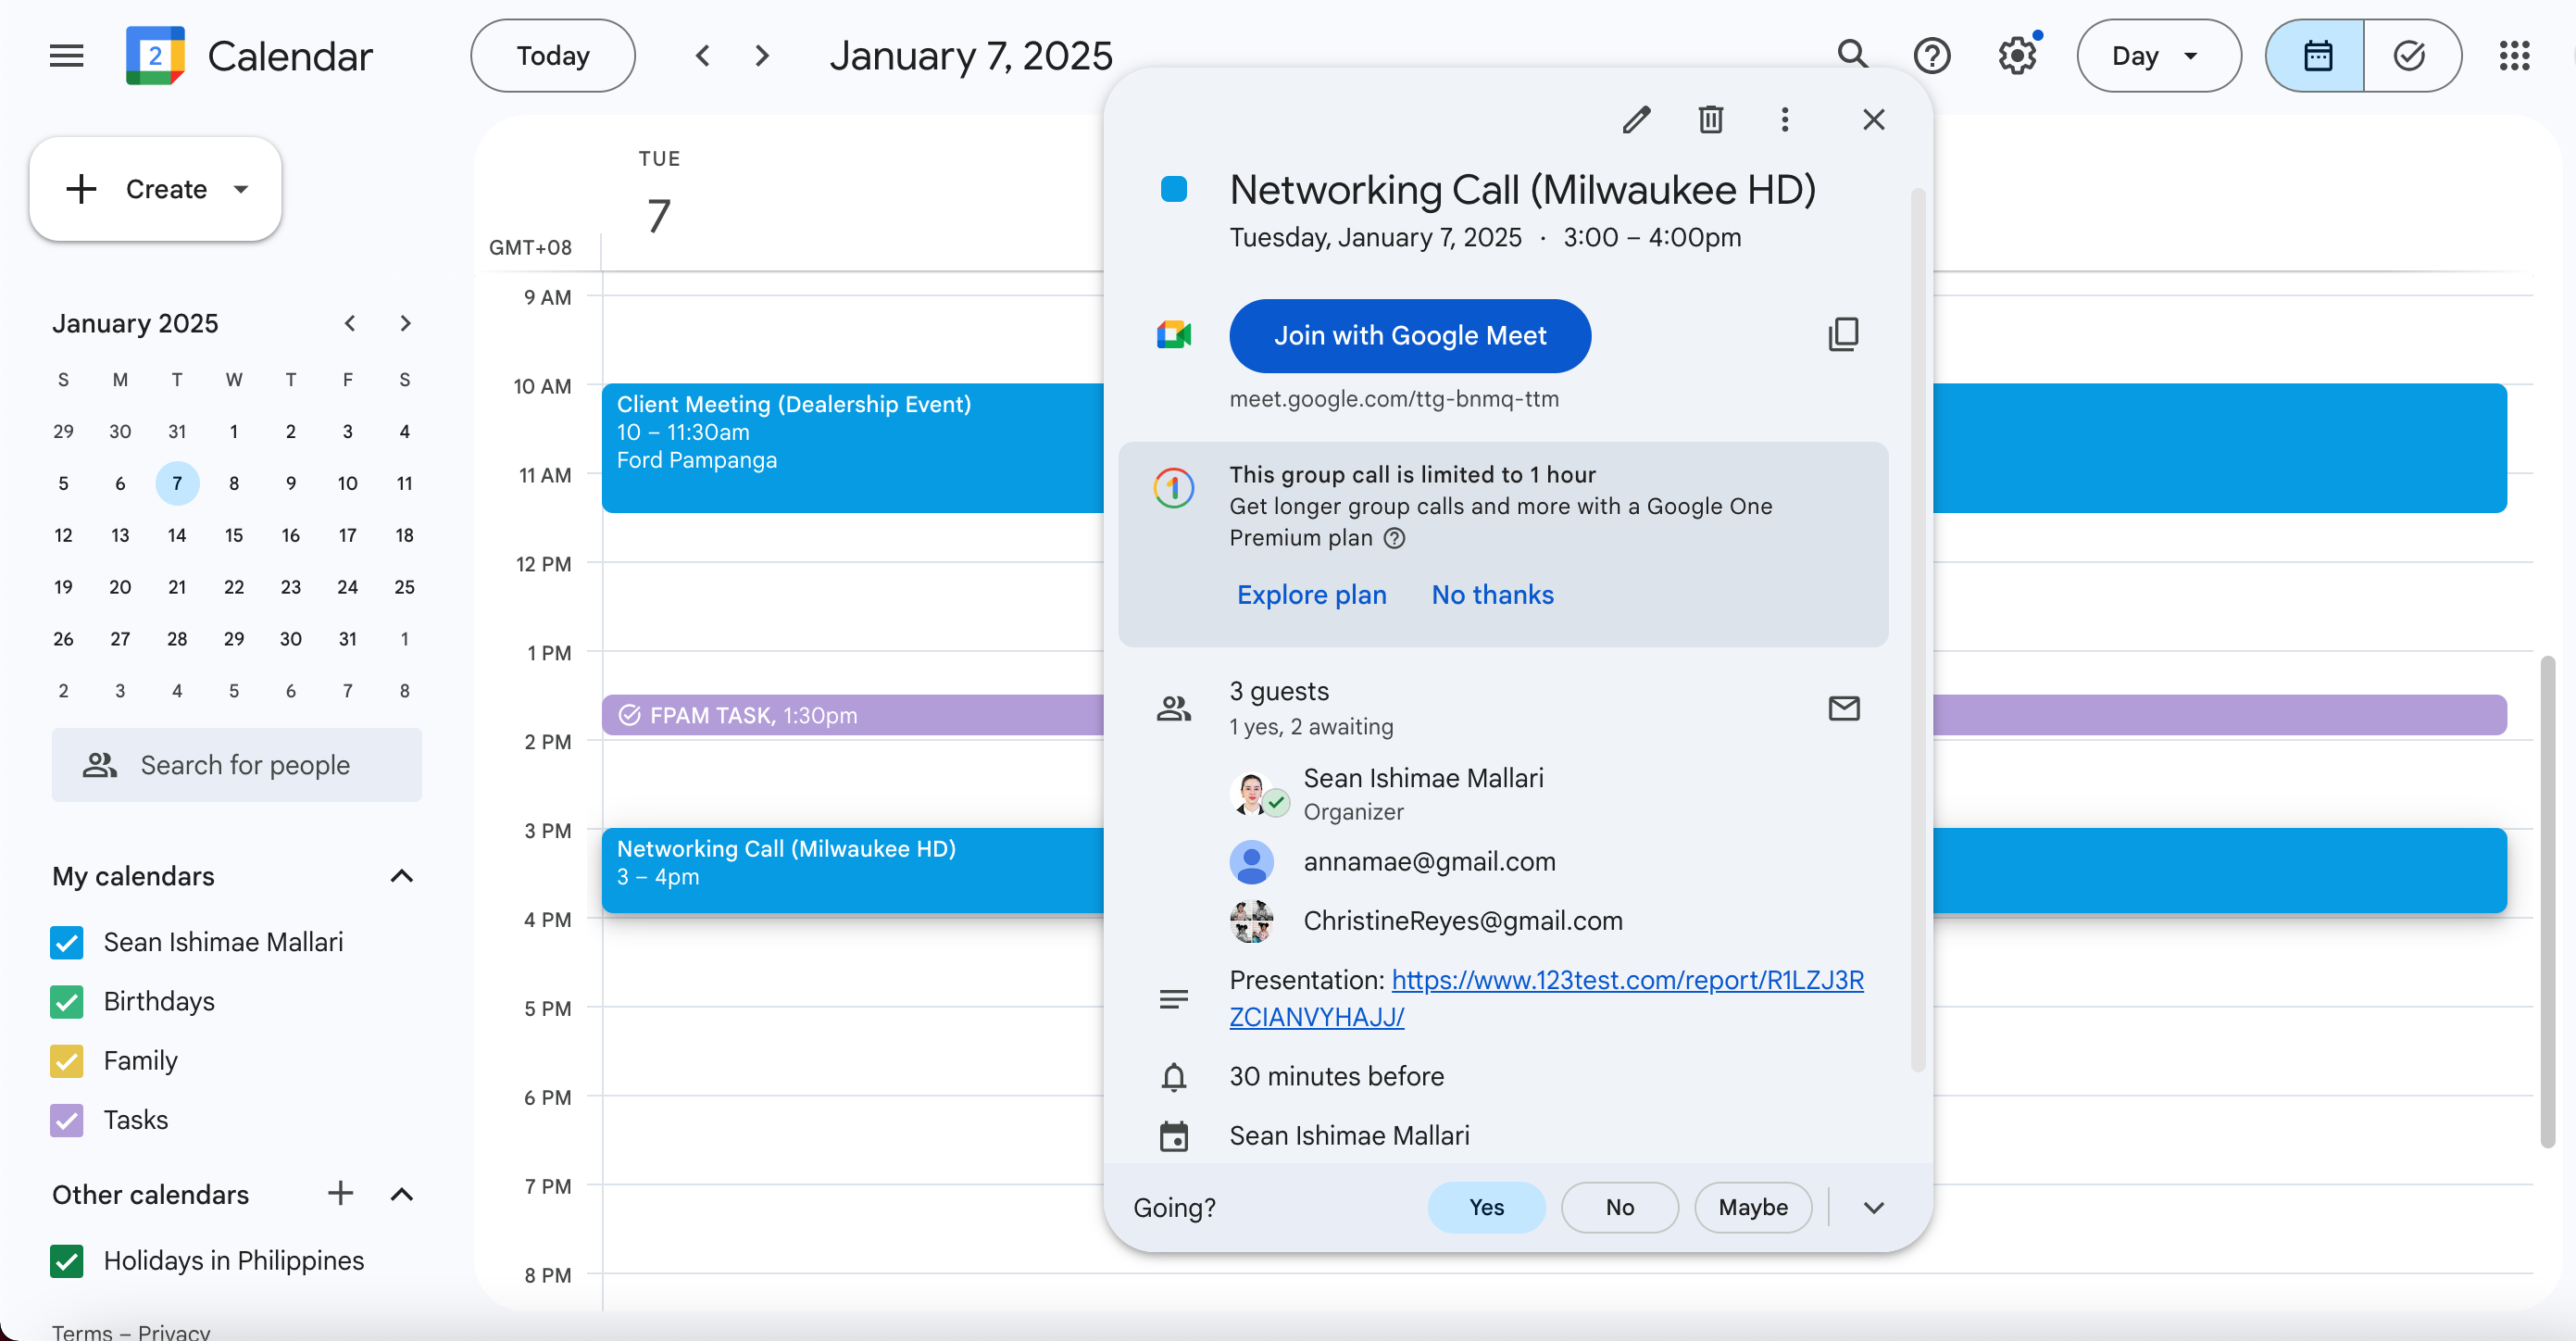2576x1341 pixels.
Task: Close the event details popup
Action: [1874, 120]
